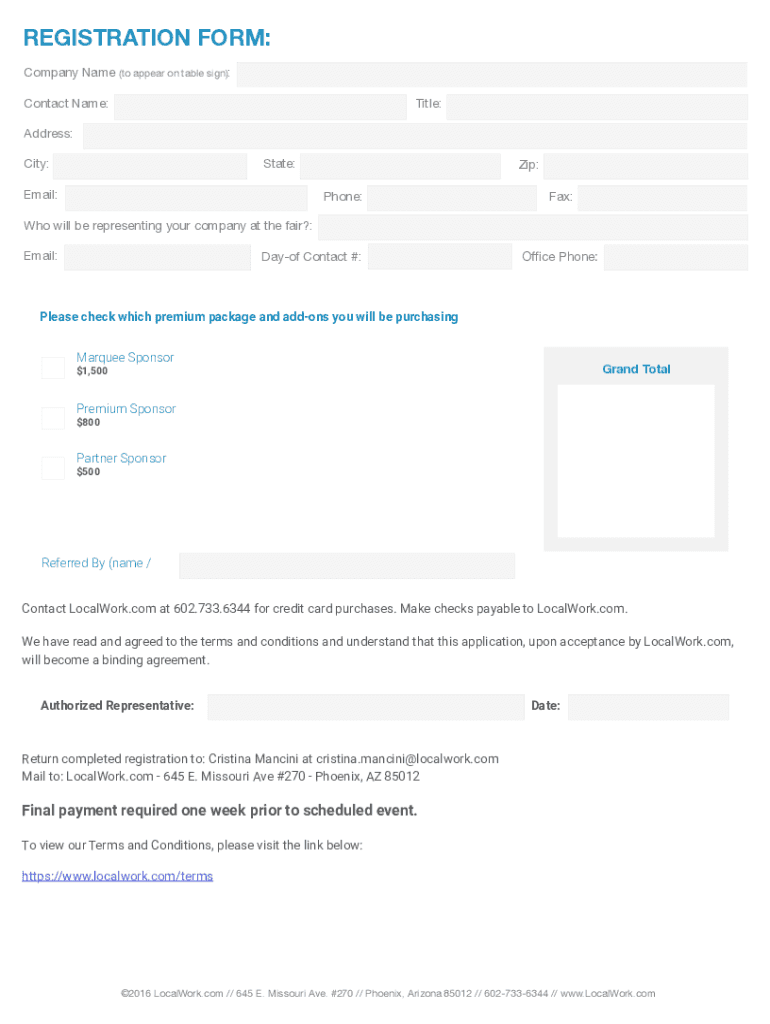
Task: Select the Fax input field
Action: pos(662,198)
